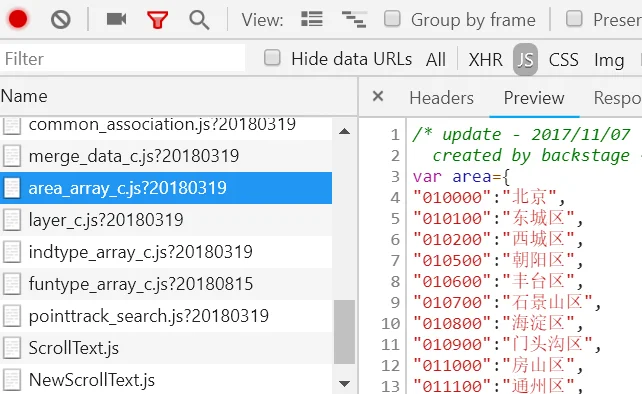Open the Response tab
642x394 pixels.
(617, 98)
